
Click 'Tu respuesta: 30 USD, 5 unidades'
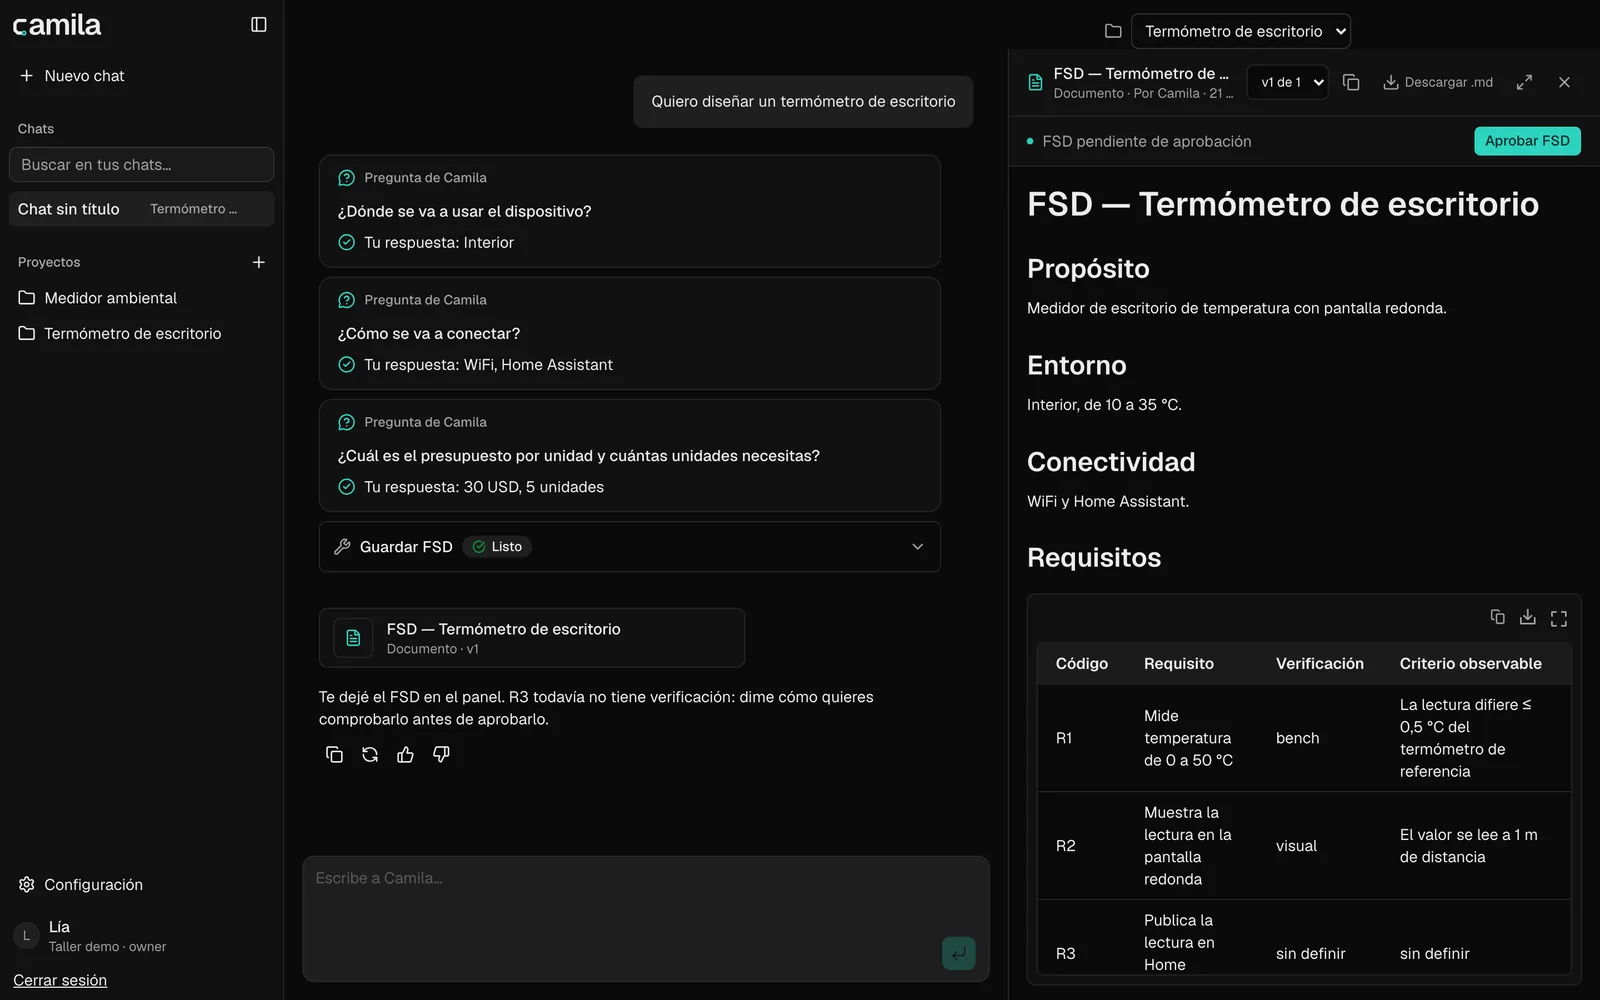coord(484,487)
